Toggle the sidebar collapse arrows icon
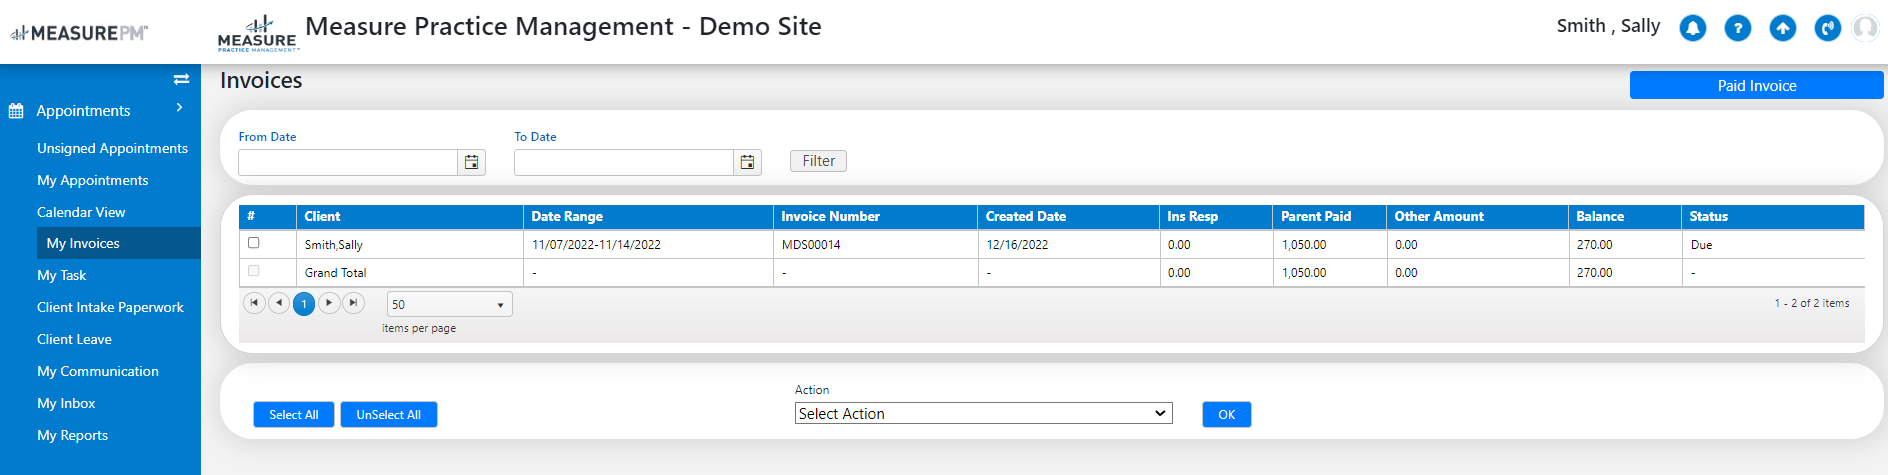This screenshot has height=475, width=1888. (181, 79)
